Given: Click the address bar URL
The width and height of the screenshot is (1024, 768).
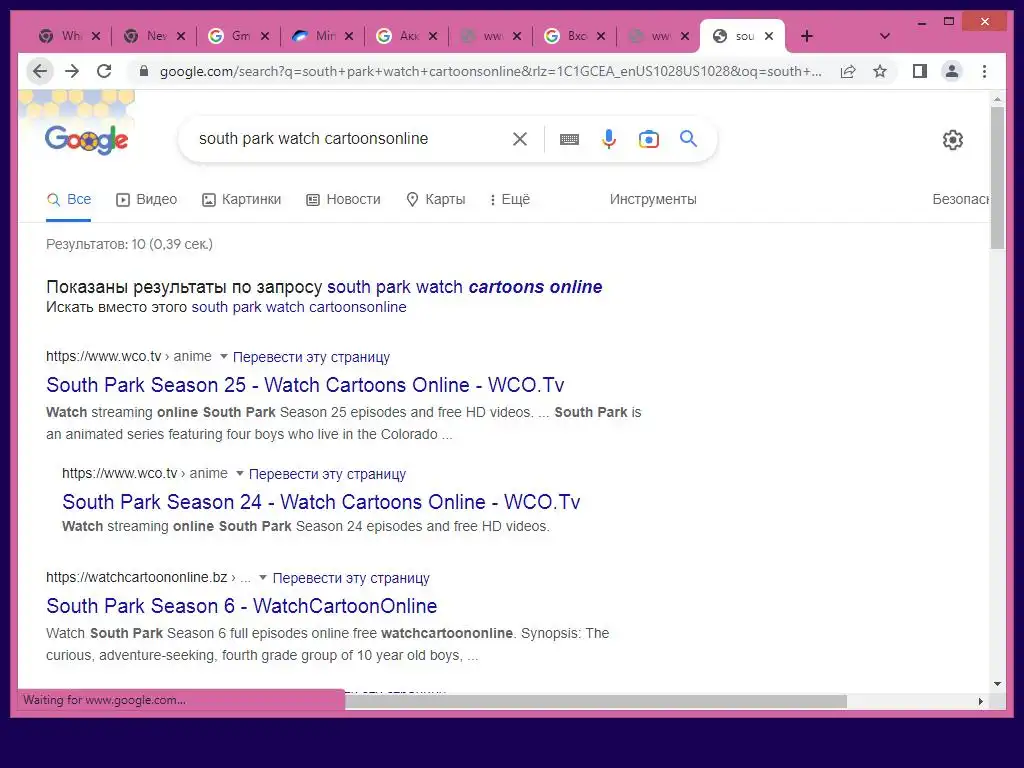Looking at the screenshot, I should [490, 71].
